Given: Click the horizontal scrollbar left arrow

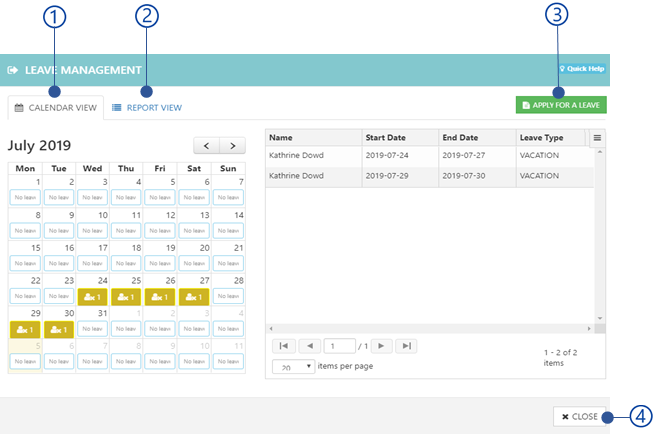Looking at the screenshot, I should (x=271, y=329).
